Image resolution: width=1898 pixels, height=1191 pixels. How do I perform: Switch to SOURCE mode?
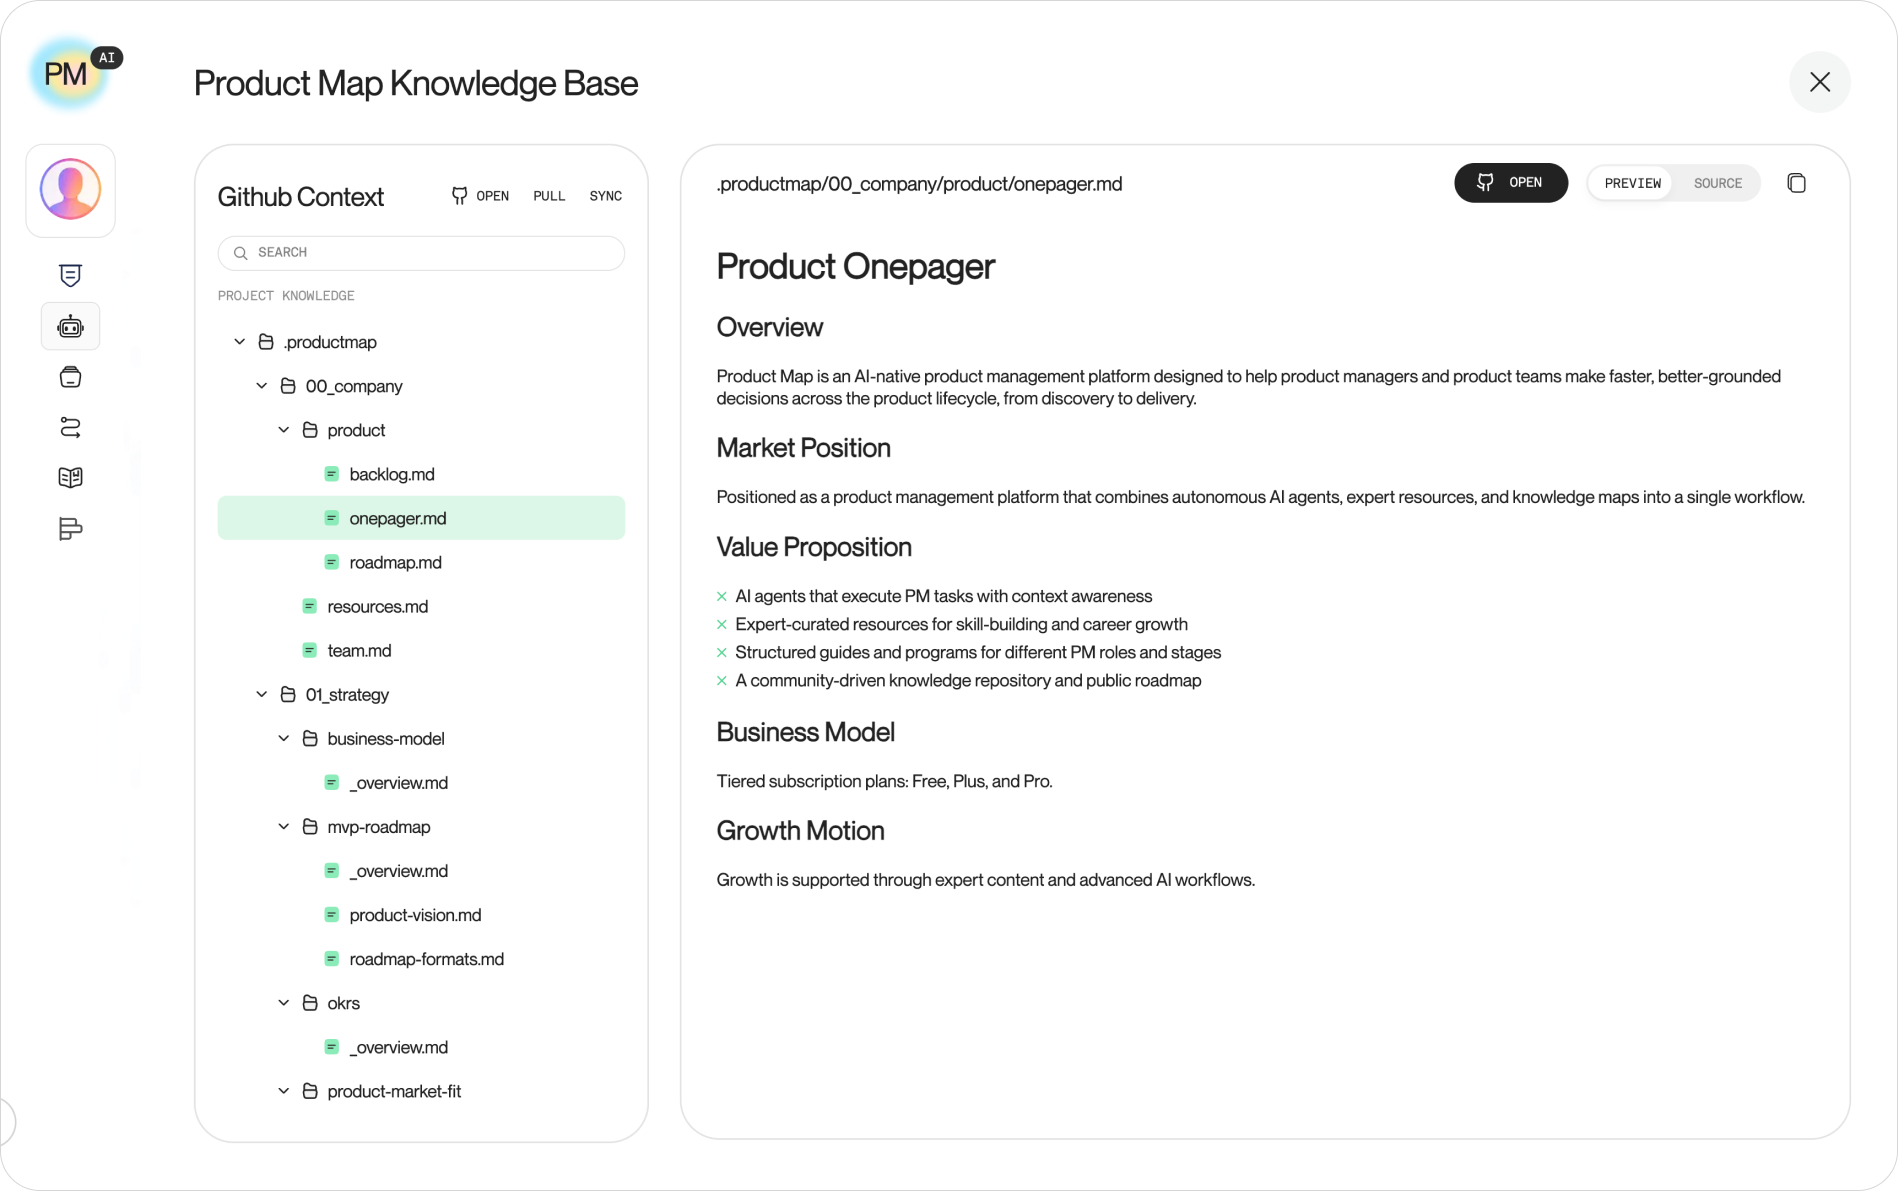pos(1717,183)
